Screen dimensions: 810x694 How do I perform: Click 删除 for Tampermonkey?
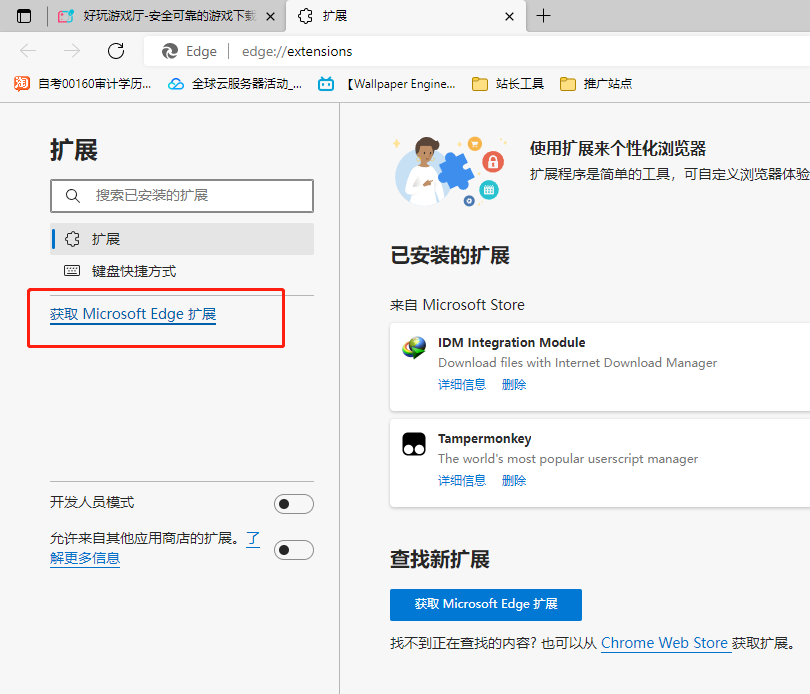tap(514, 481)
